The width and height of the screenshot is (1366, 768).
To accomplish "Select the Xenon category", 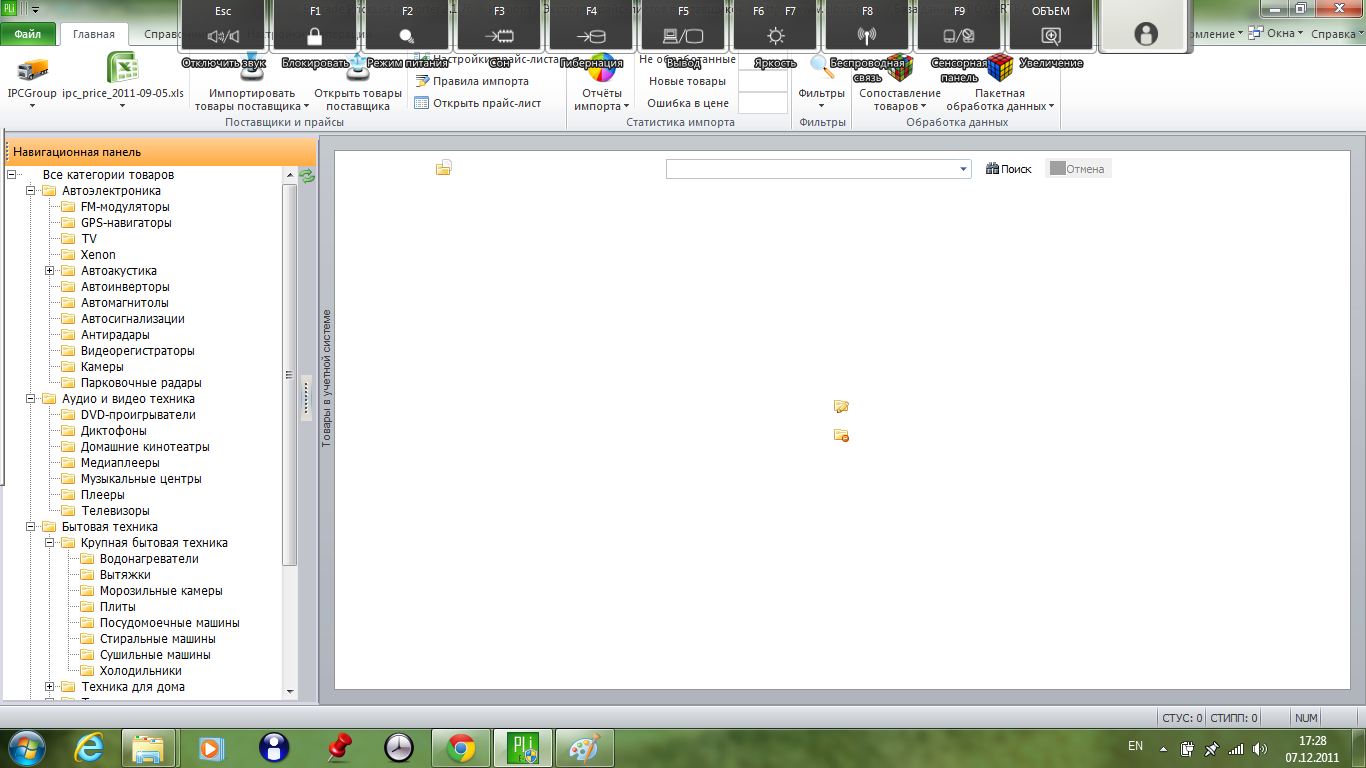I will (x=98, y=255).
